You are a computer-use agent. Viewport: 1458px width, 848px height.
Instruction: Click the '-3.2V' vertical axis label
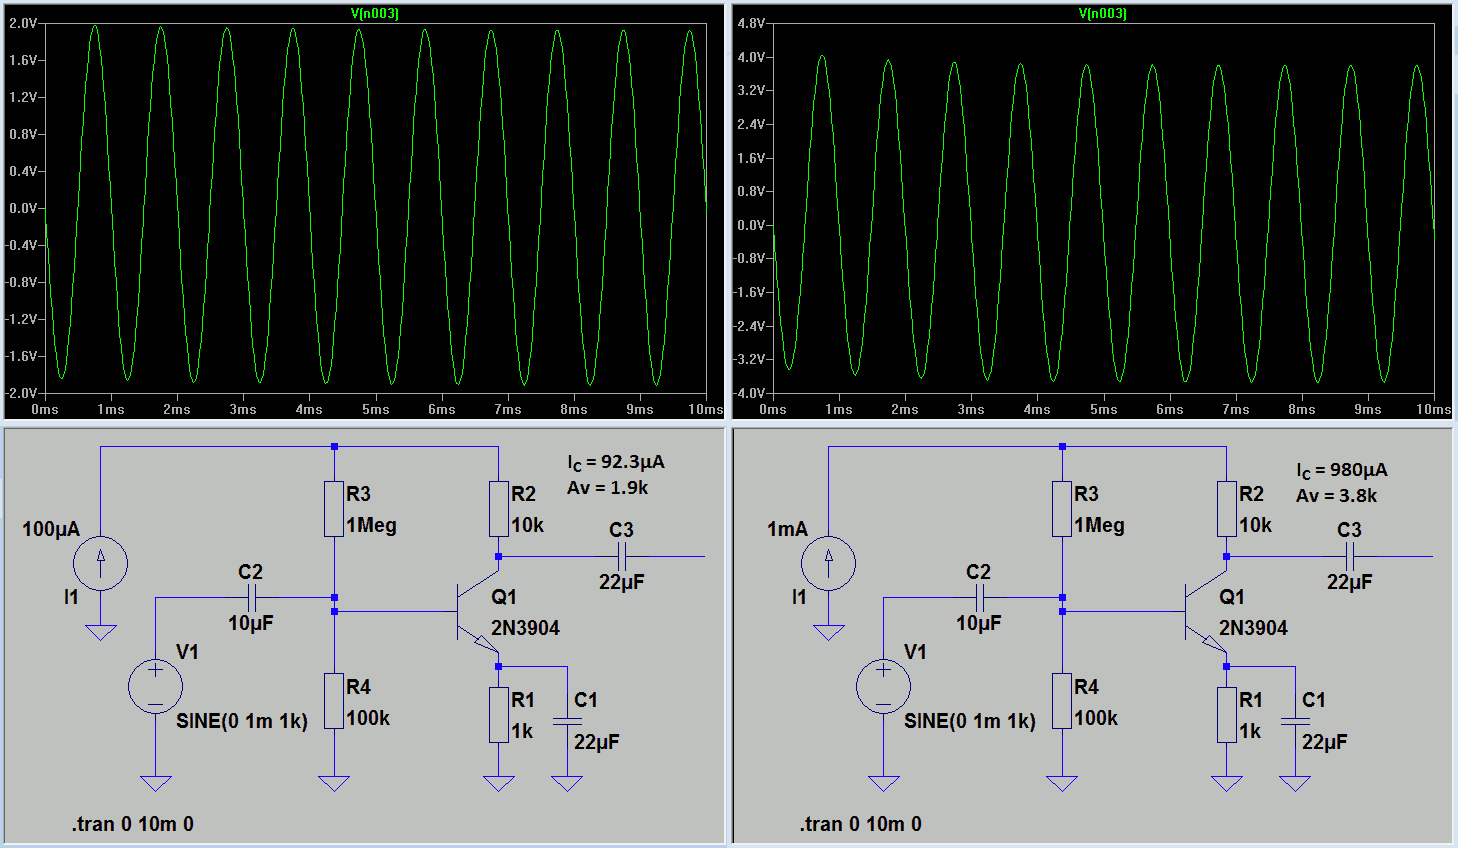point(749,359)
